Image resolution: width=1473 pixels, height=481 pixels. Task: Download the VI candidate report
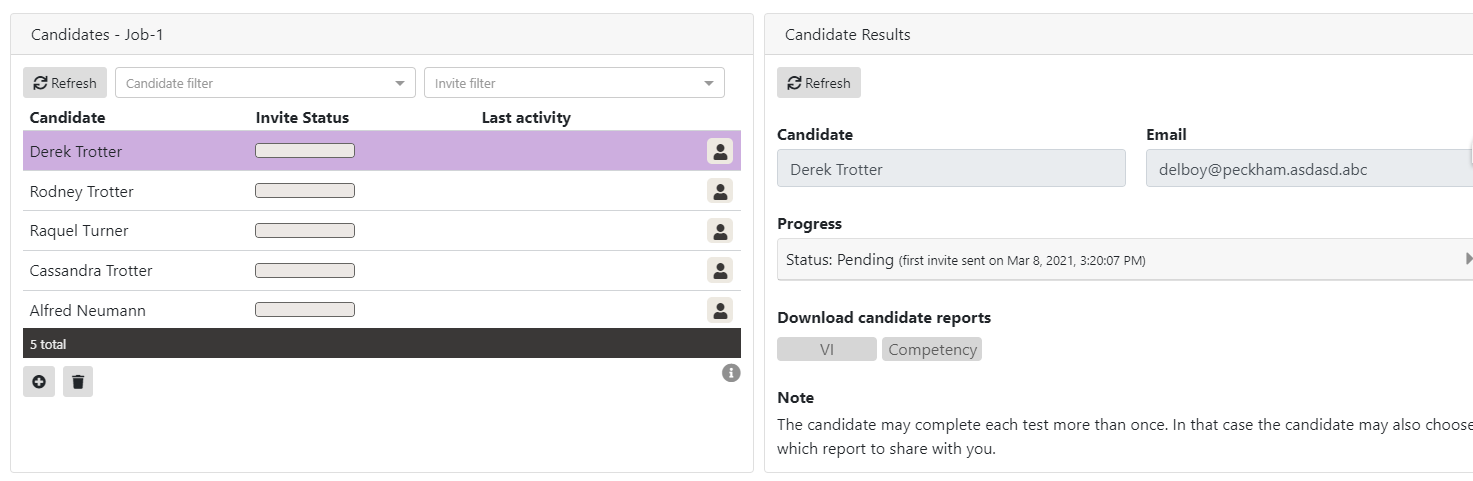tap(826, 349)
